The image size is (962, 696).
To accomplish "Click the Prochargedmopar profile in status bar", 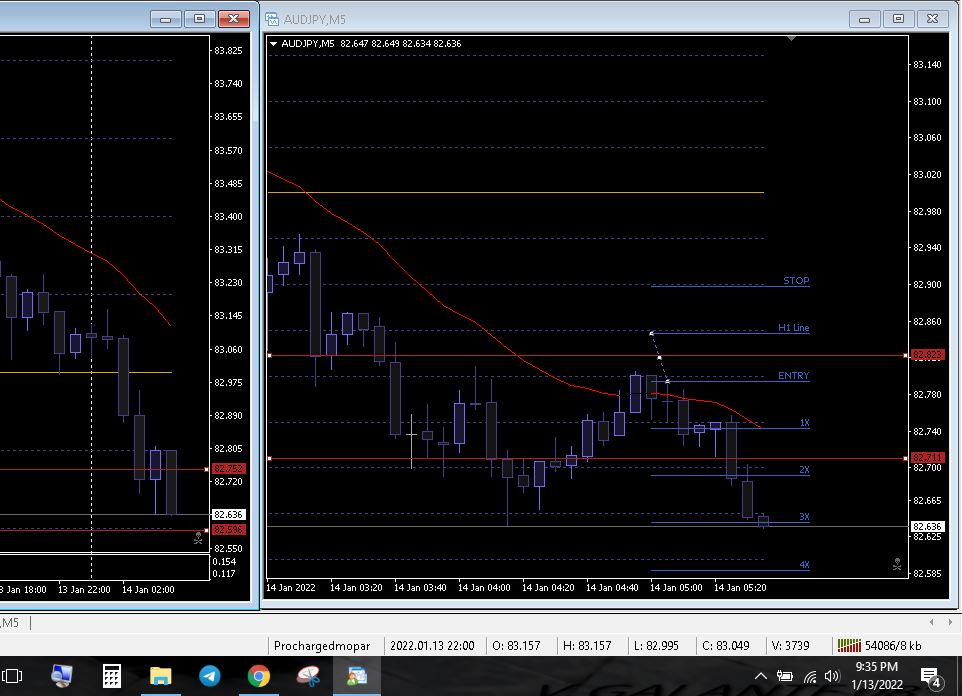I will coord(321,646).
